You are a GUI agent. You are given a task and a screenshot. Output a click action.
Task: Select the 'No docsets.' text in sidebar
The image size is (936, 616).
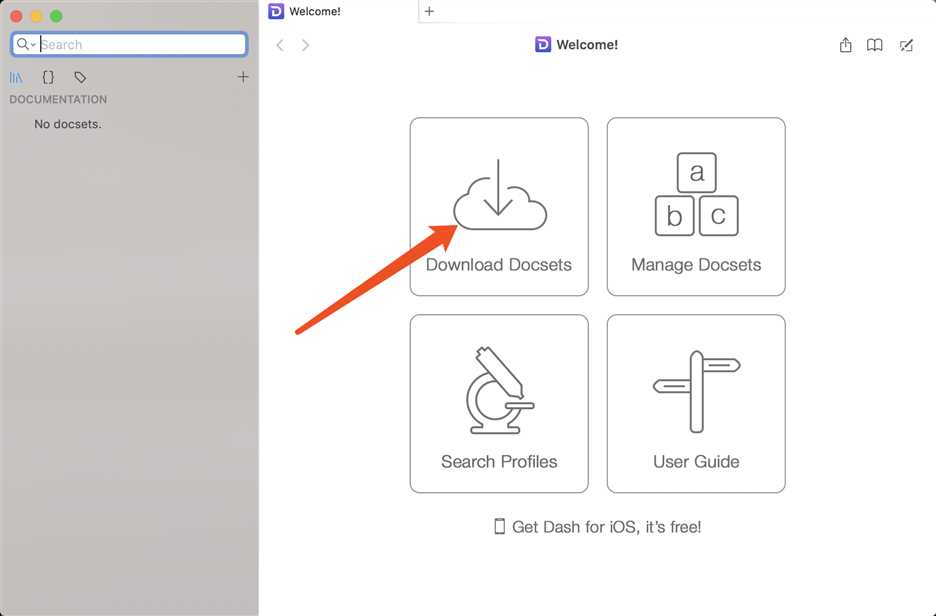point(67,124)
